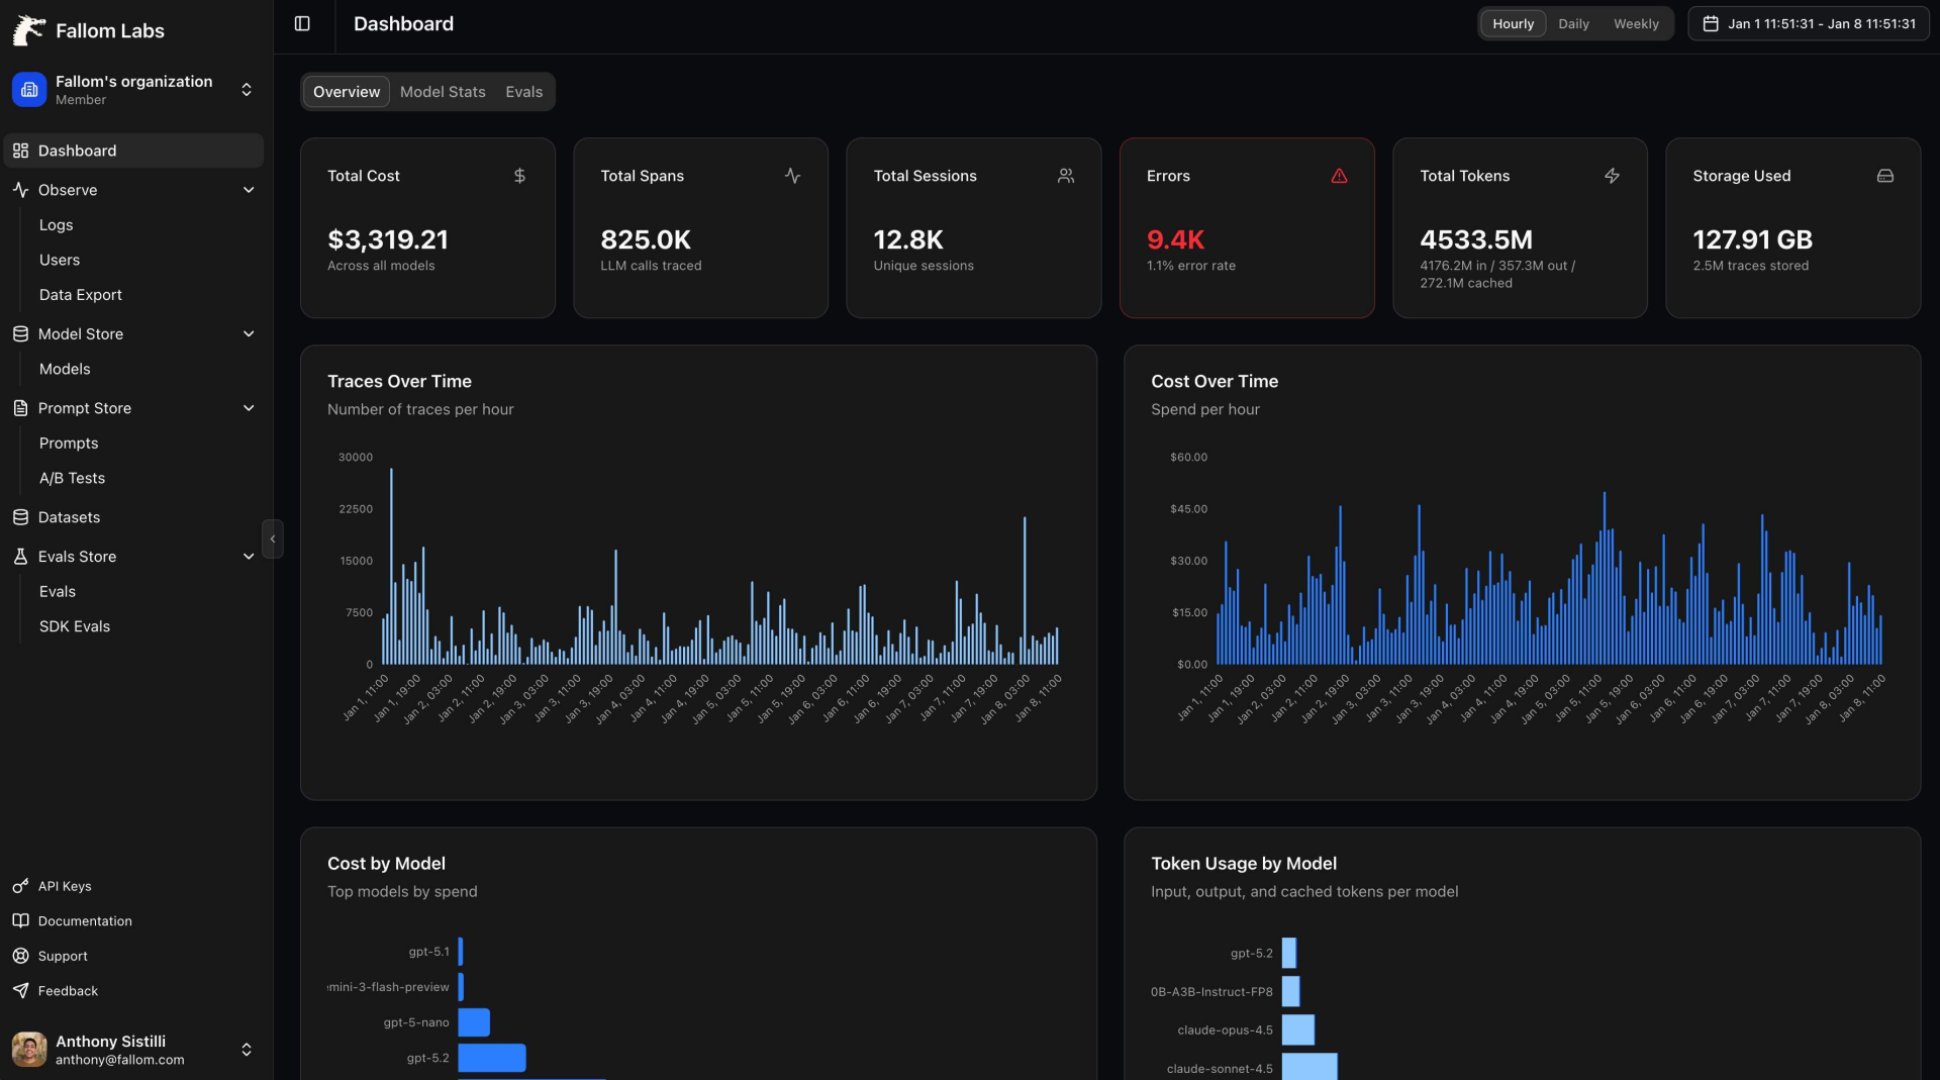Click the Feedback send icon

click(x=21, y=991)
